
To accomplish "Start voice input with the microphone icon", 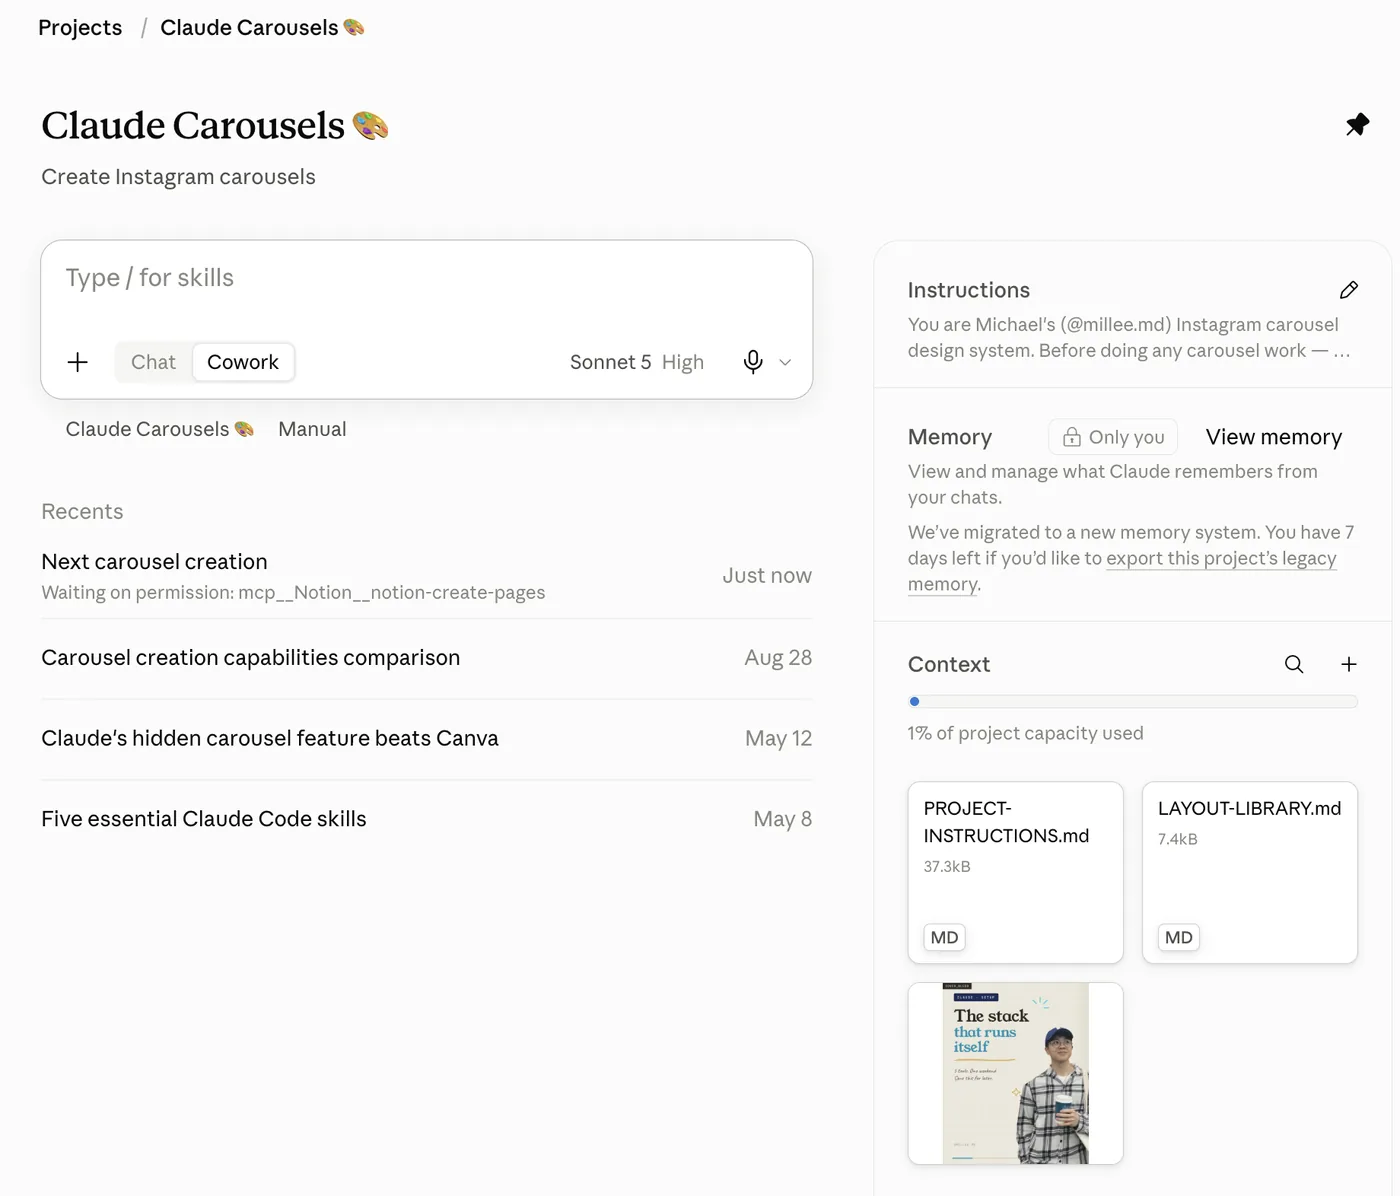I will coord(753,362).
